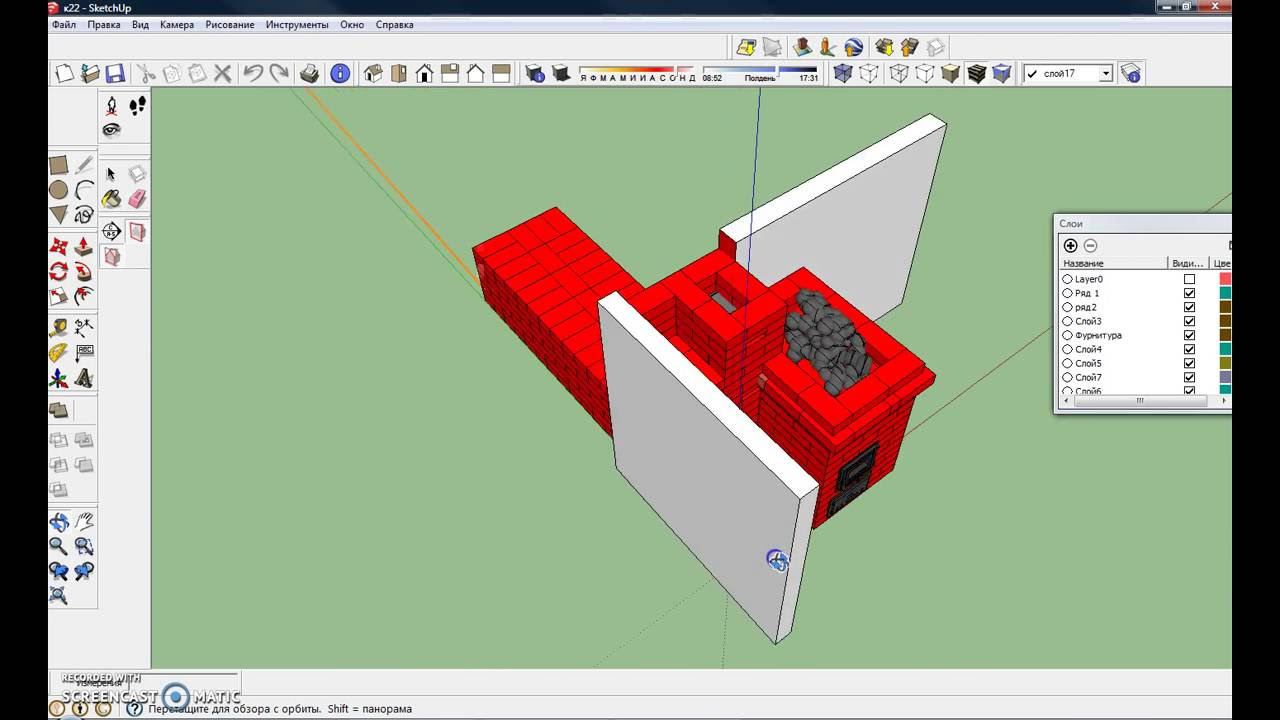This screenshot has height=720, width=1280.
Task: Click color swatch for Слой4 layer
Action: click(1225, 349)
